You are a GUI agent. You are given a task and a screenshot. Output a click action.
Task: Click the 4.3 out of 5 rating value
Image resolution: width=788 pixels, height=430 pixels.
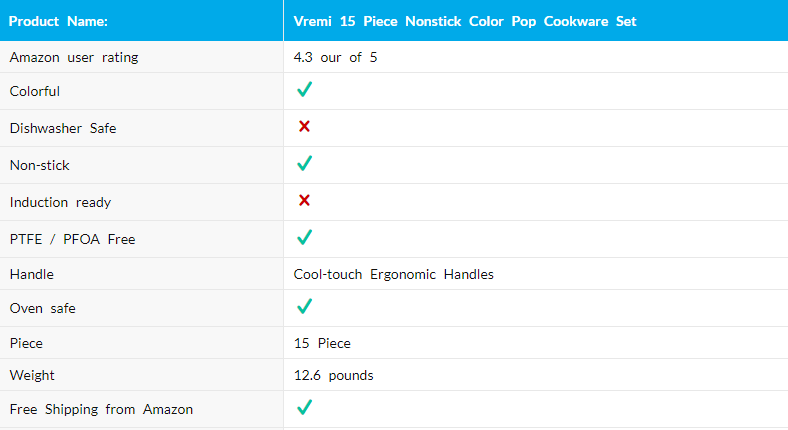coord(335,57)
